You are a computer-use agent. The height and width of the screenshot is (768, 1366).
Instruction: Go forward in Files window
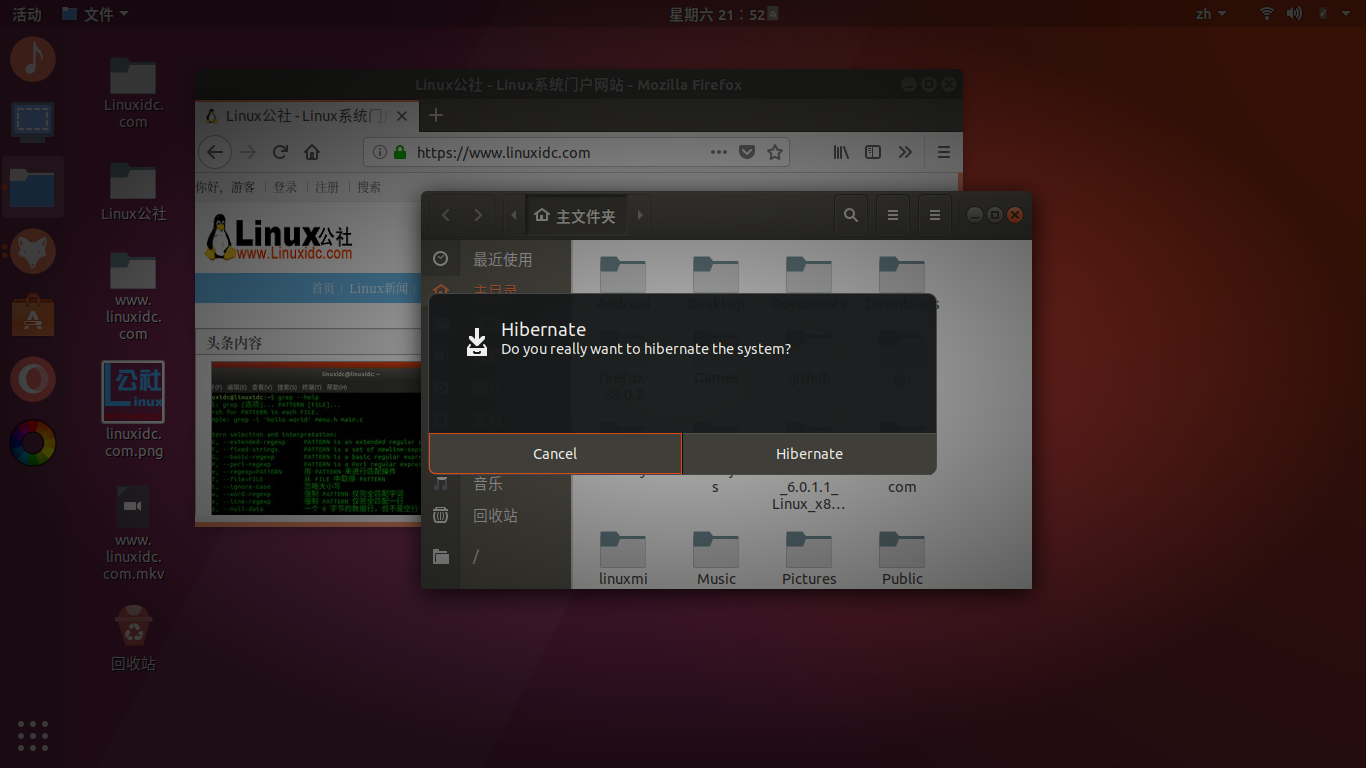point(478,215)
